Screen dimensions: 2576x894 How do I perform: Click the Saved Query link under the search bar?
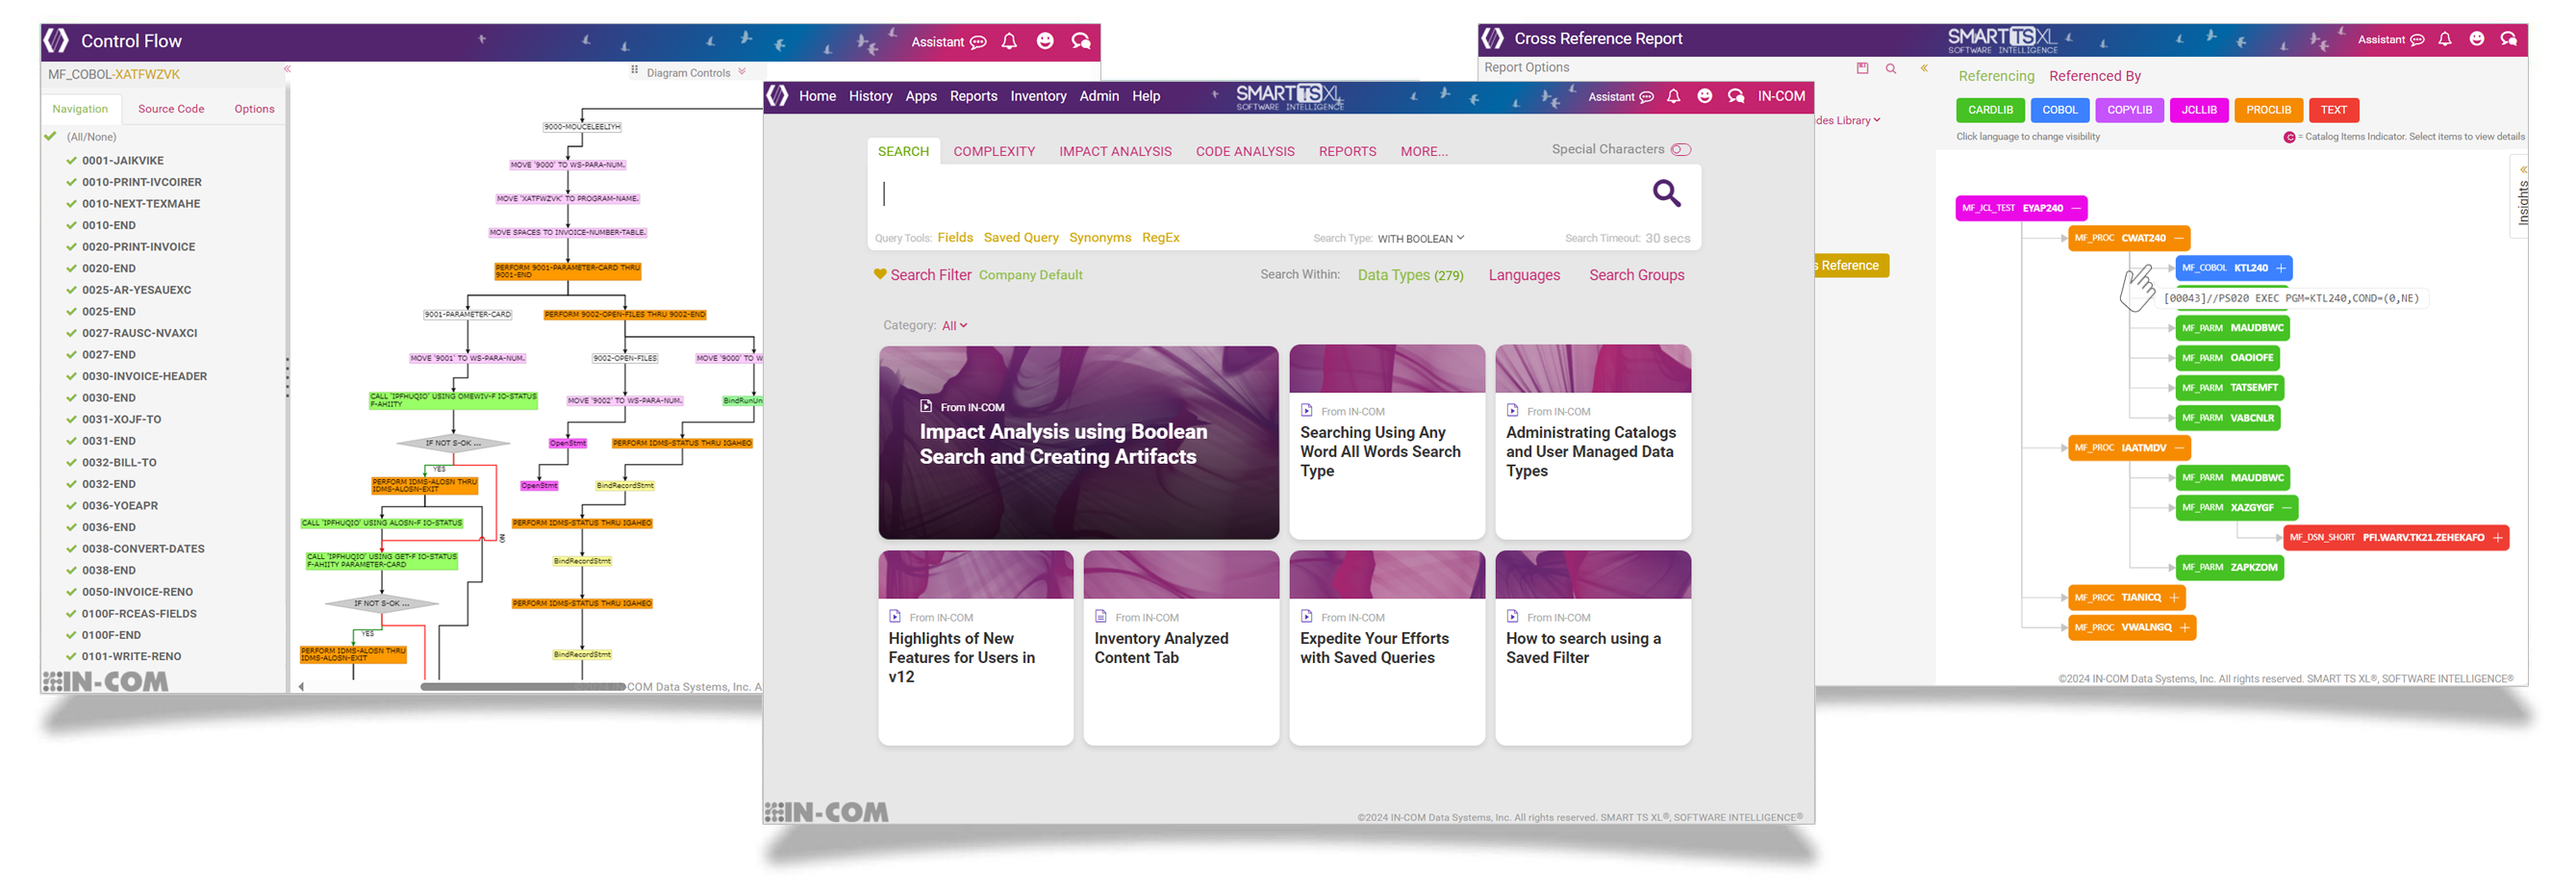(1021, 238)
